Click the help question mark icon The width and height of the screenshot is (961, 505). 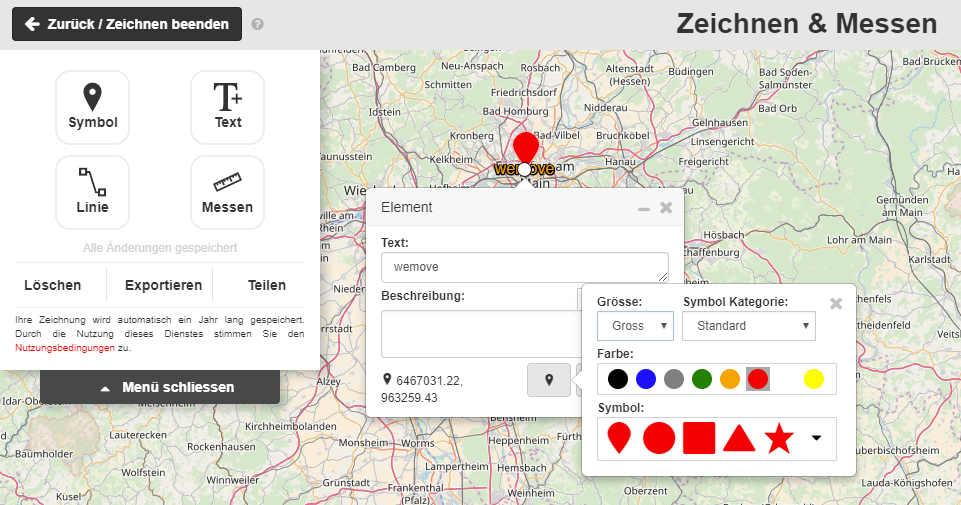pyautogui.click(x=258, y=24)
